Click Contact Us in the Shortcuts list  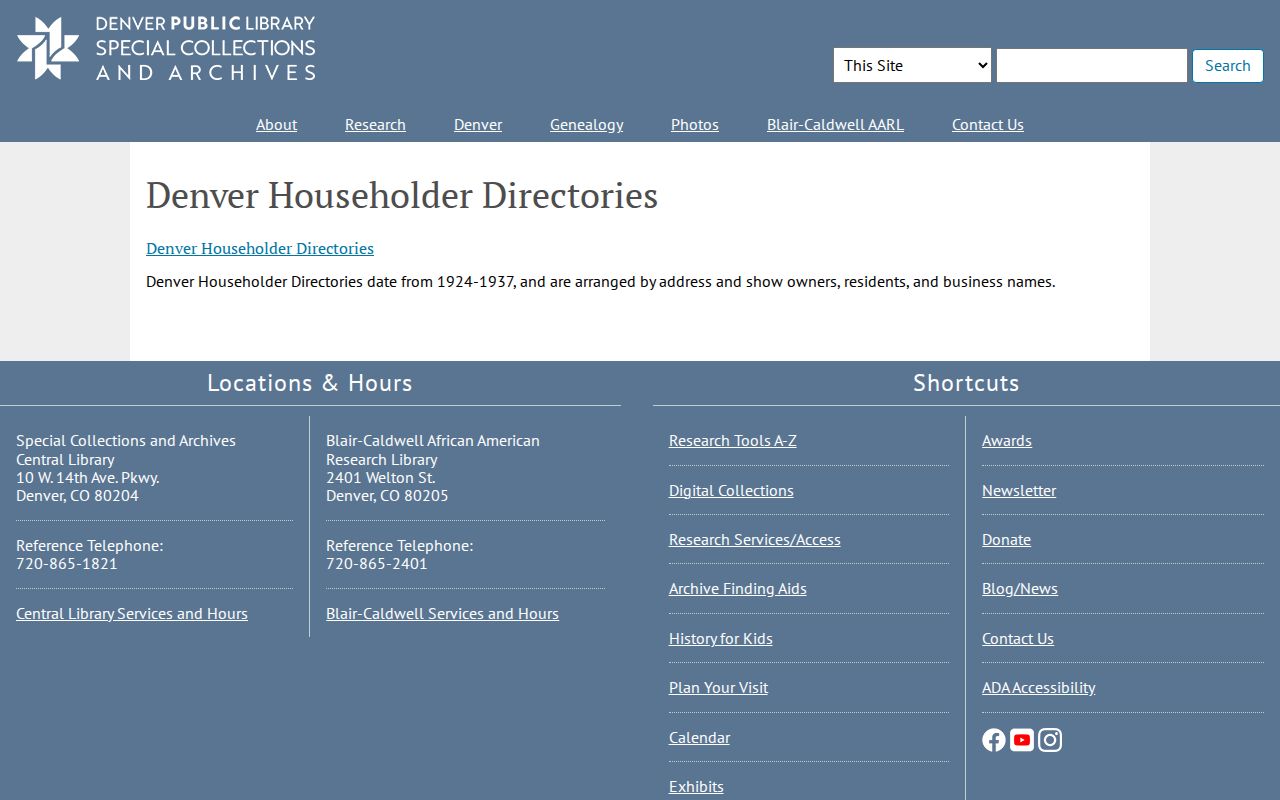[x=1018, y=638]
